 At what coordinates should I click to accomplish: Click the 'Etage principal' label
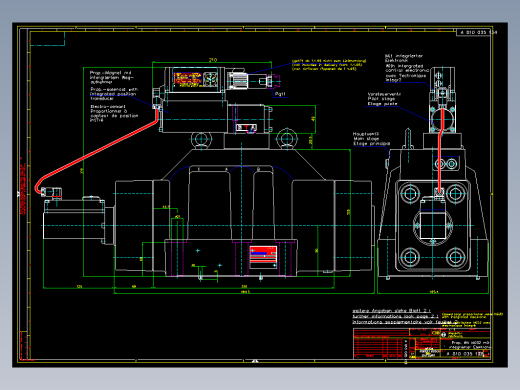(372, 144)
